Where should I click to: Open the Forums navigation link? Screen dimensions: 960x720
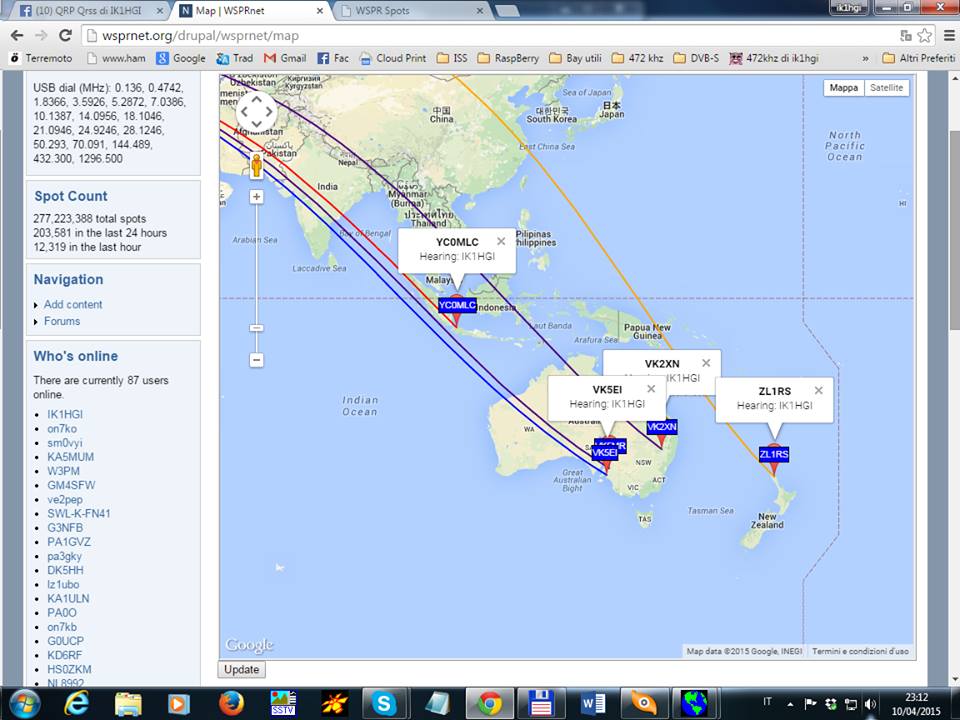(x=62, y=321)
